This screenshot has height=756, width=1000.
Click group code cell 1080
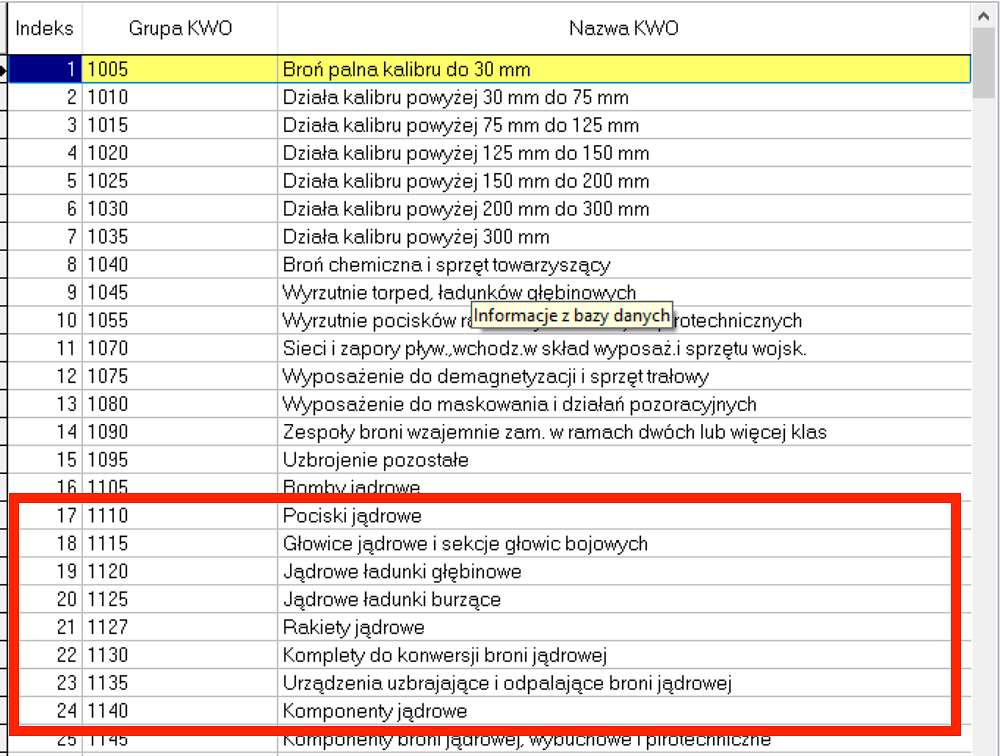180,404
